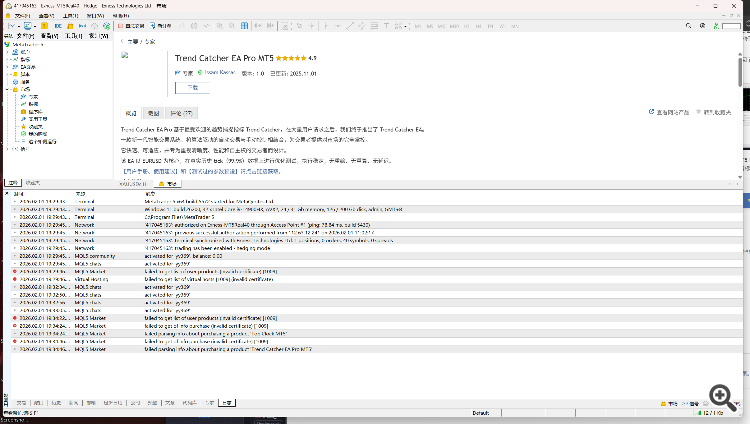Click the back arrow above product title

pos(122,42)
